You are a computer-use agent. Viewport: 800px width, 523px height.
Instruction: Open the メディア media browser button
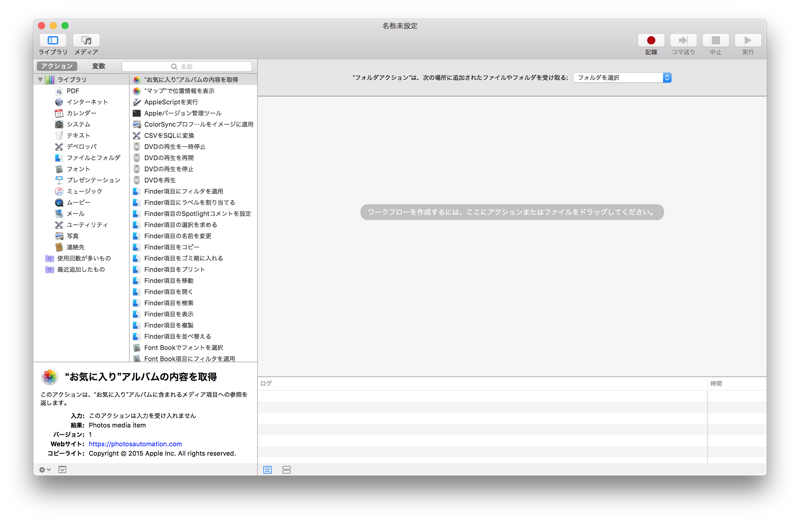pyautogui.click(x=86, y=40)
